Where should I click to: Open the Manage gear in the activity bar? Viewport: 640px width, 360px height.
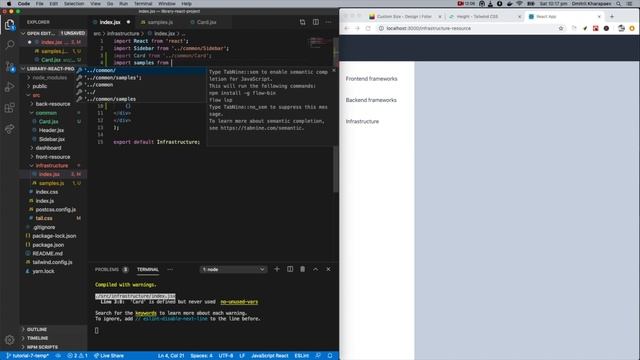click(9, 340)
